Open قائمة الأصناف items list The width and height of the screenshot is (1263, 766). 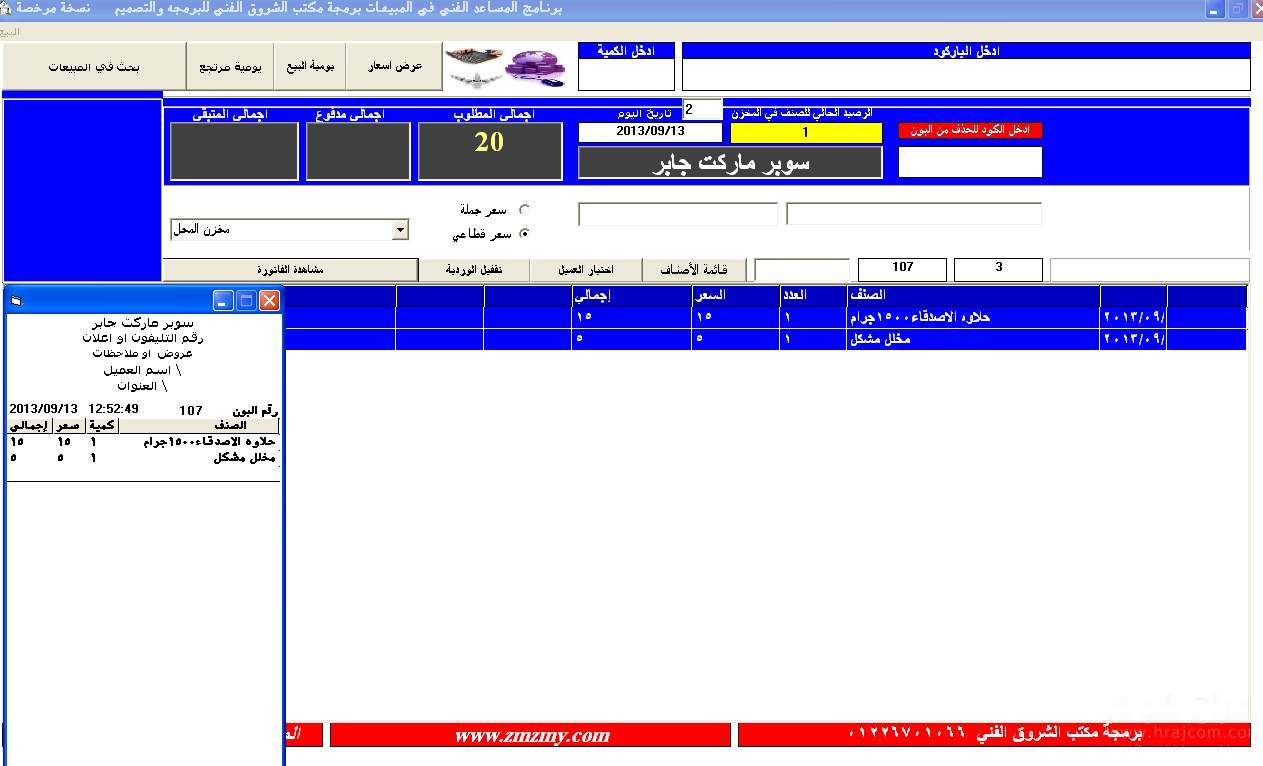[697, 270]
